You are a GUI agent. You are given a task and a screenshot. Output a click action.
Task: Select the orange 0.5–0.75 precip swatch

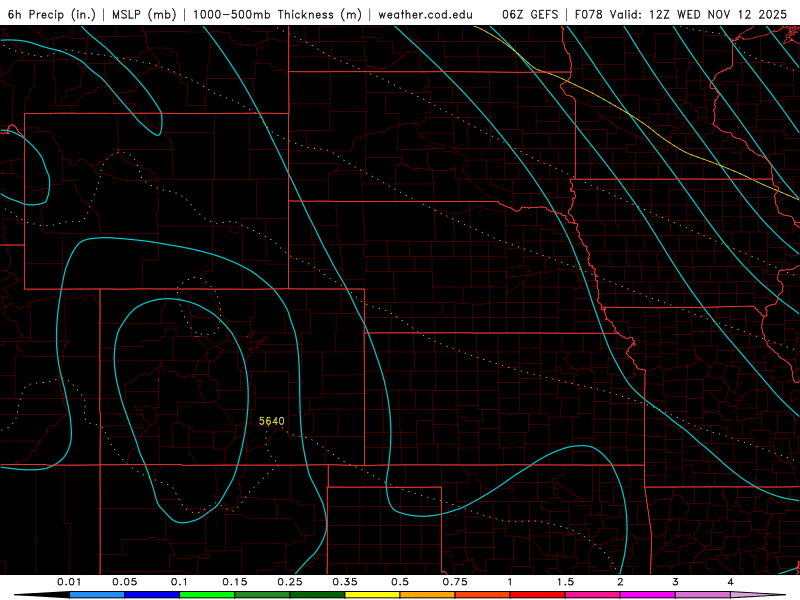[428, 595]
